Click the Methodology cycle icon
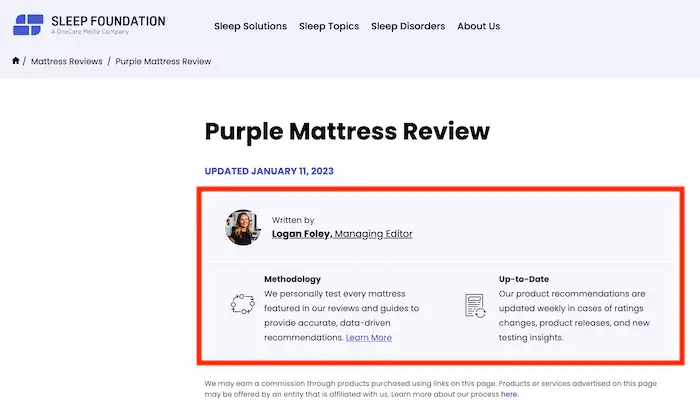 point(243,304)
